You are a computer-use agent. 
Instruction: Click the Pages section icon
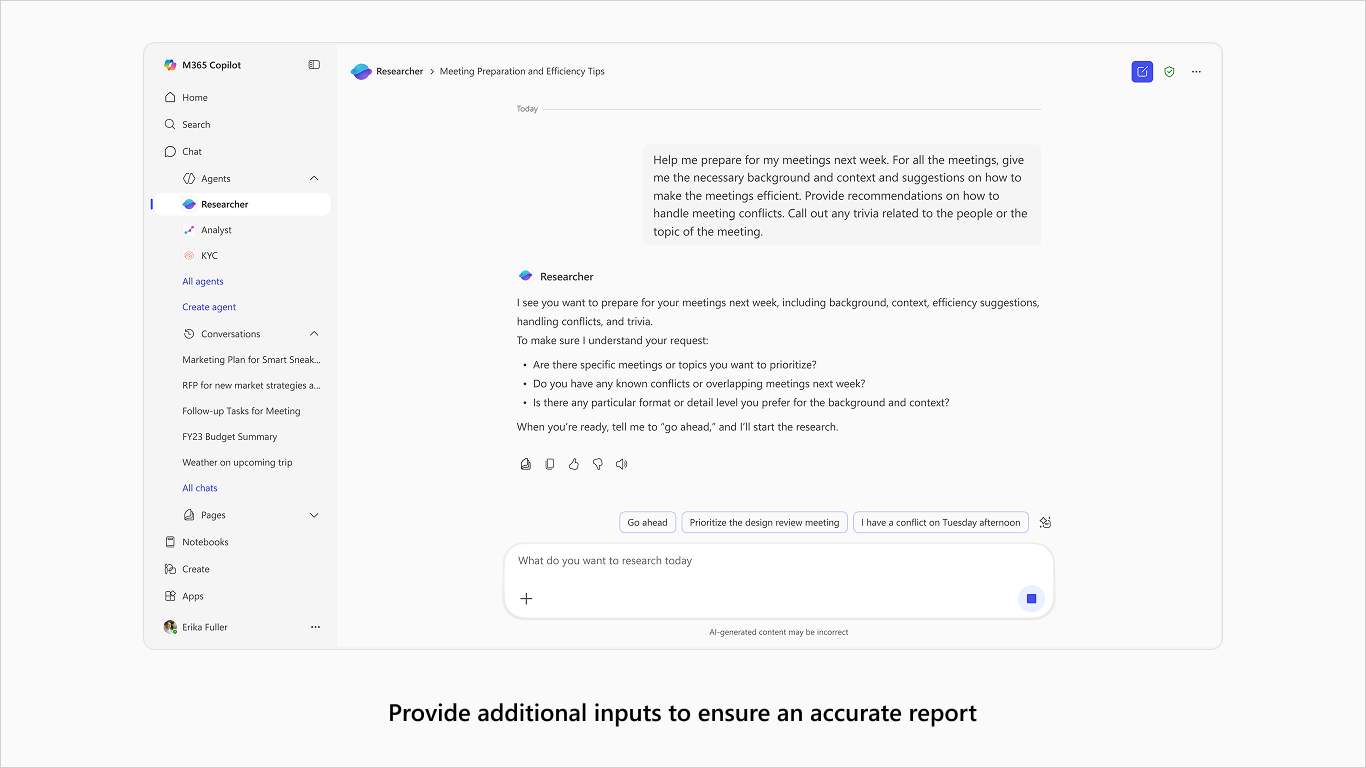pos(189,515)
